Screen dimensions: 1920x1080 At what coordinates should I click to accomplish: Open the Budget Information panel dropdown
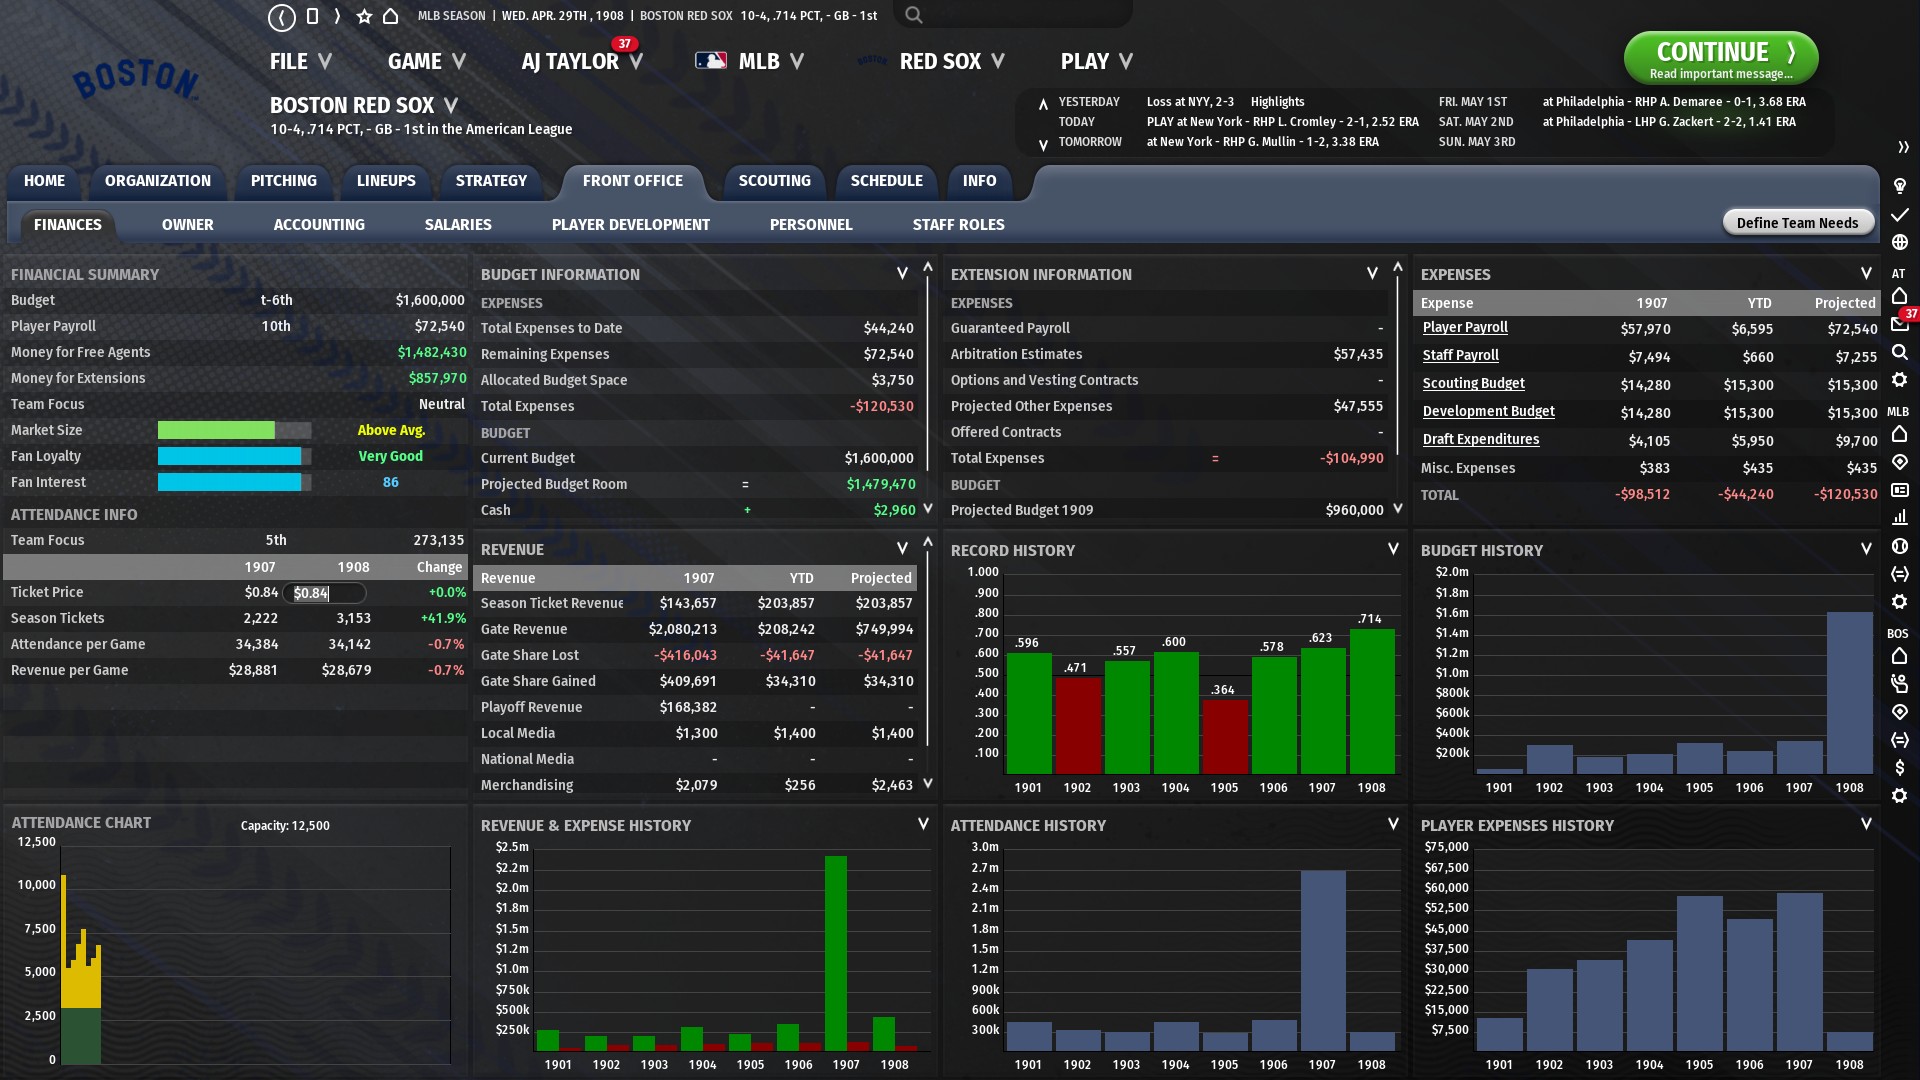point(902,274)
